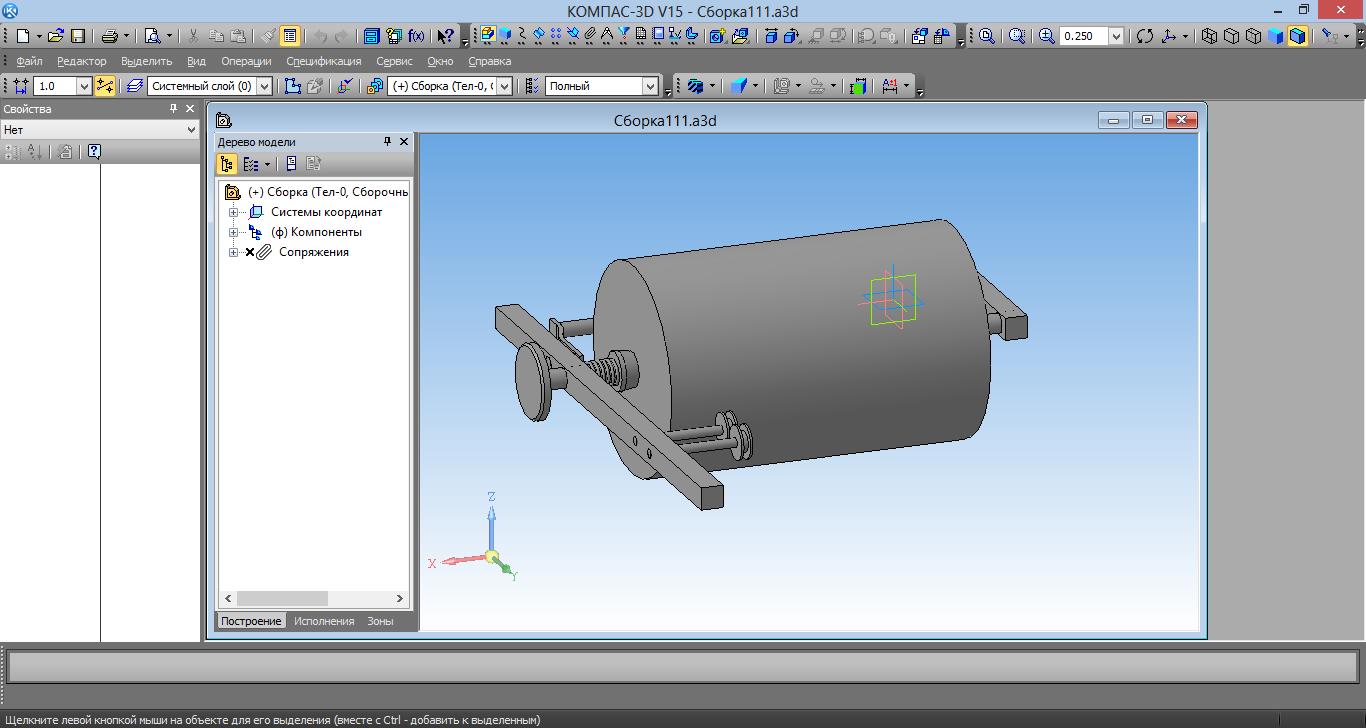Viewport: 1366px width, 728px height.
Task: Toggle the snap/rounding button next to step field
Action: (105, 86)
